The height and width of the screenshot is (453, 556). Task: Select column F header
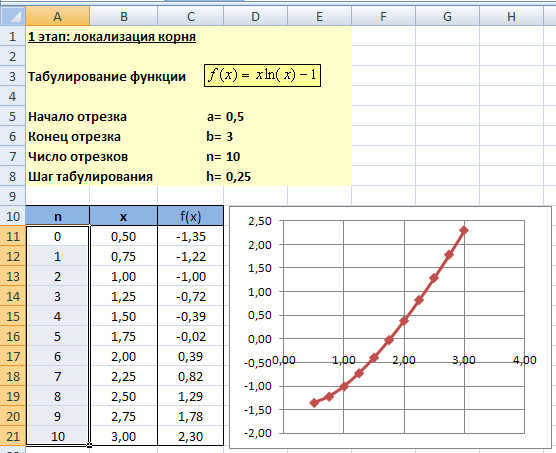[383, 16]
